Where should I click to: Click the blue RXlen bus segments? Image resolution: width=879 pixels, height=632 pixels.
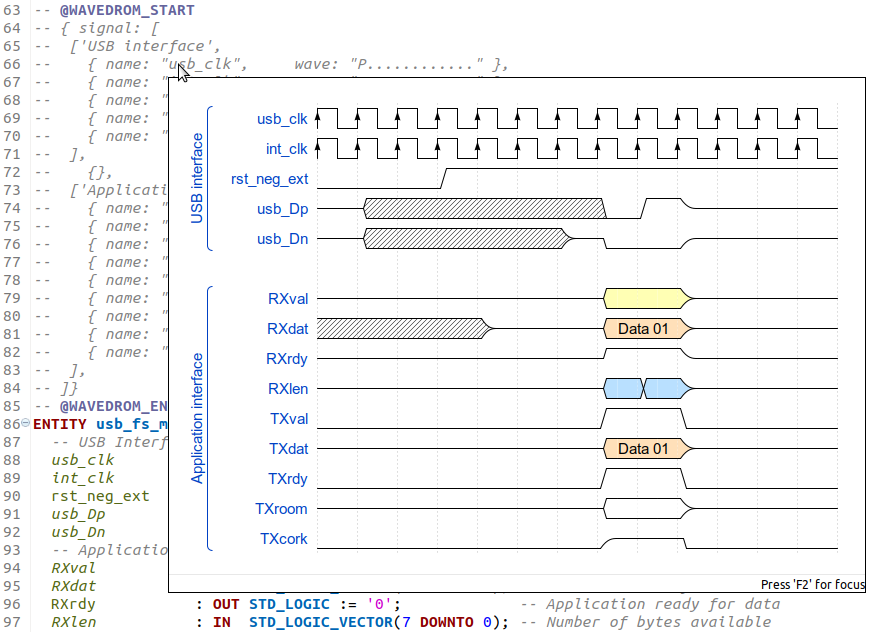[x=645, y=388]
